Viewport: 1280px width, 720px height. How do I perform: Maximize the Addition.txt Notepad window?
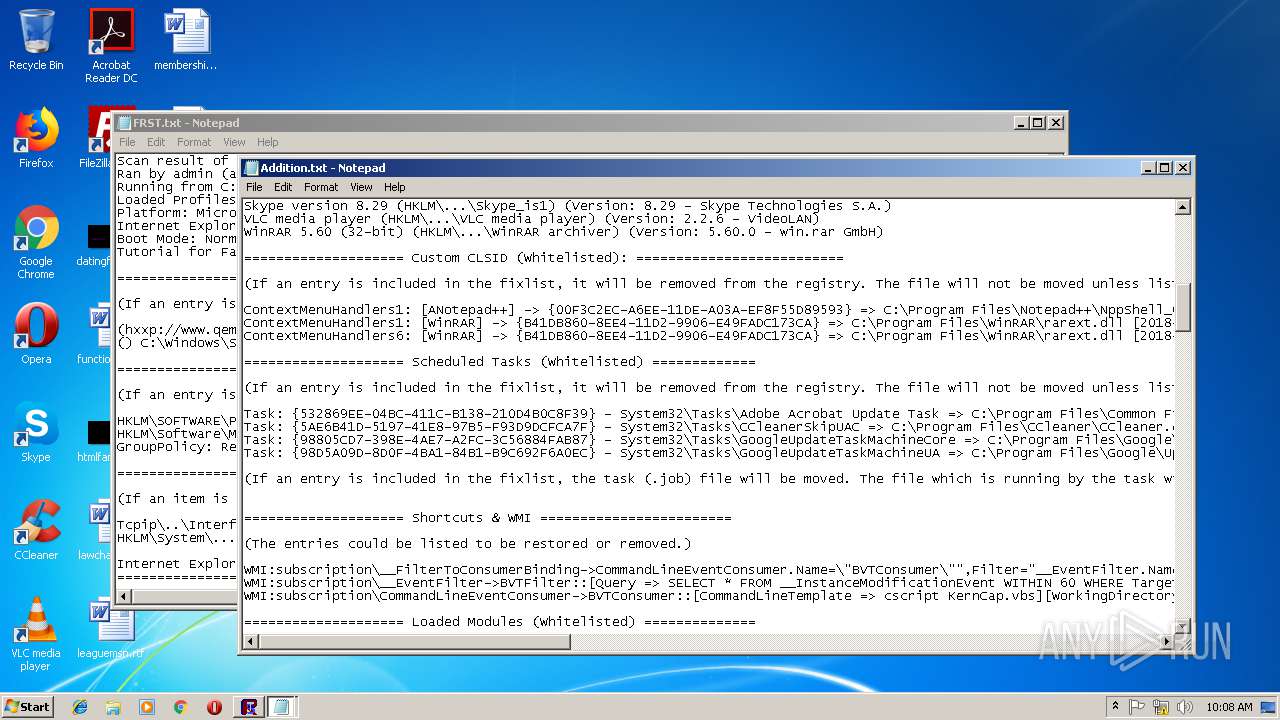(x=1165, y=168)
